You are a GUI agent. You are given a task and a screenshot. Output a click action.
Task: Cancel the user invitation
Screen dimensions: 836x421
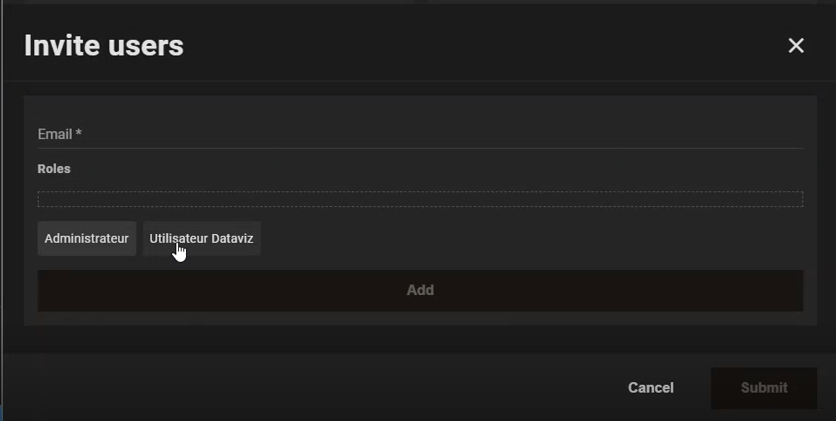click(x=650, y=388)
